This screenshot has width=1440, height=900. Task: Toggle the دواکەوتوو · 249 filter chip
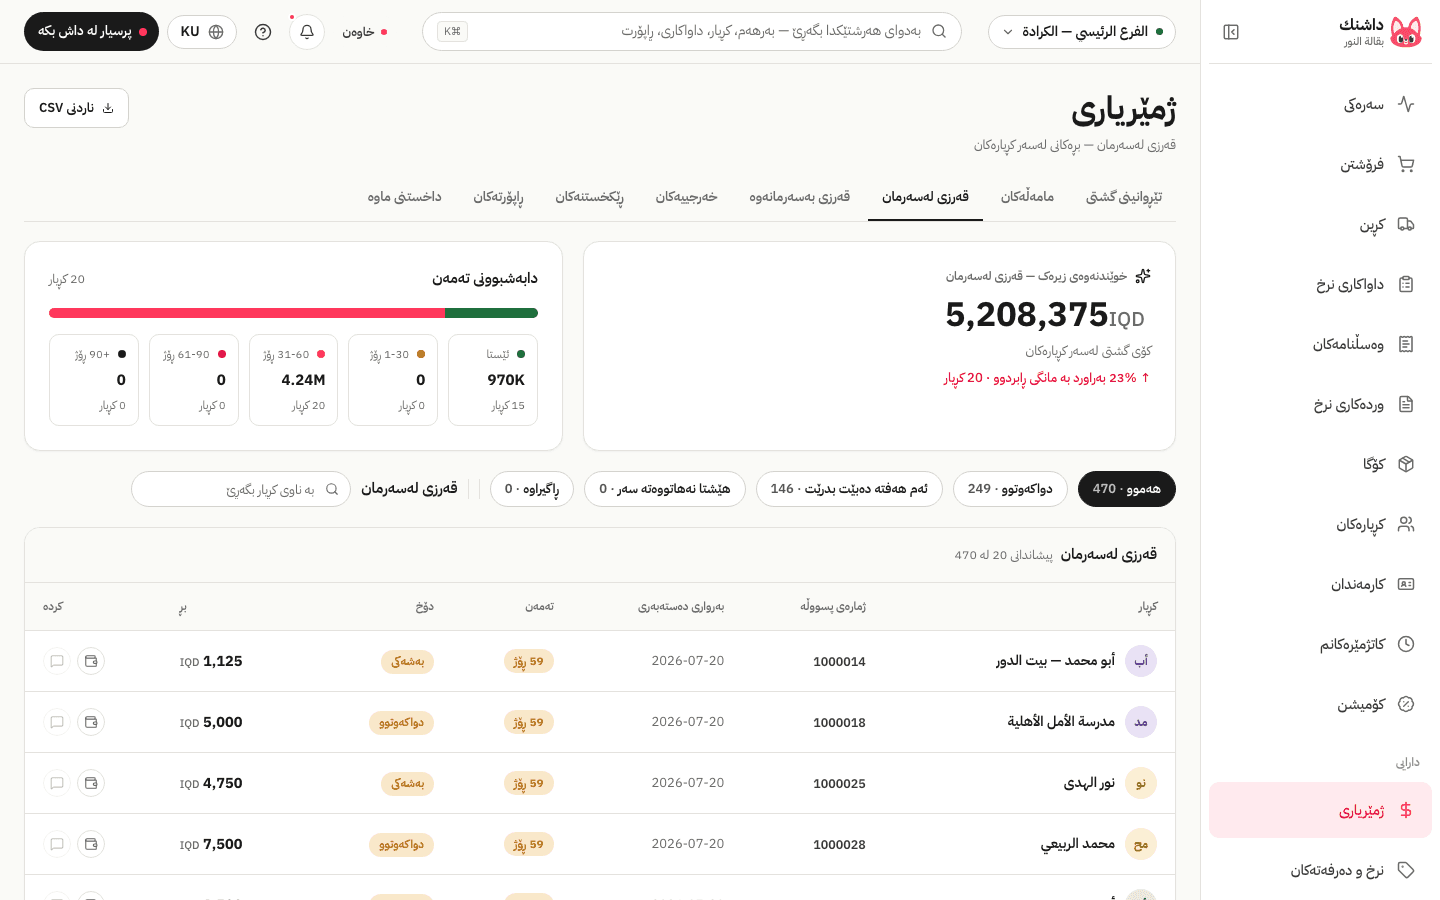point(1010,489)
